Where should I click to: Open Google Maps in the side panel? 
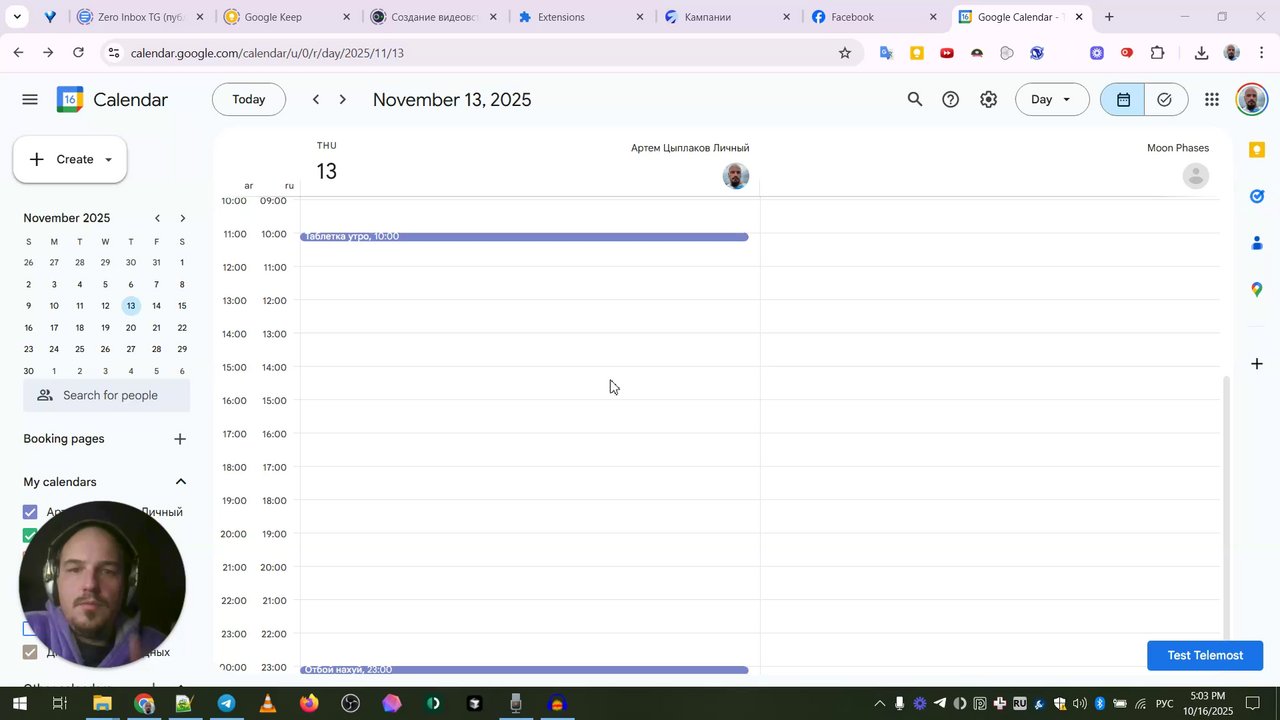tap(1257, 290)
